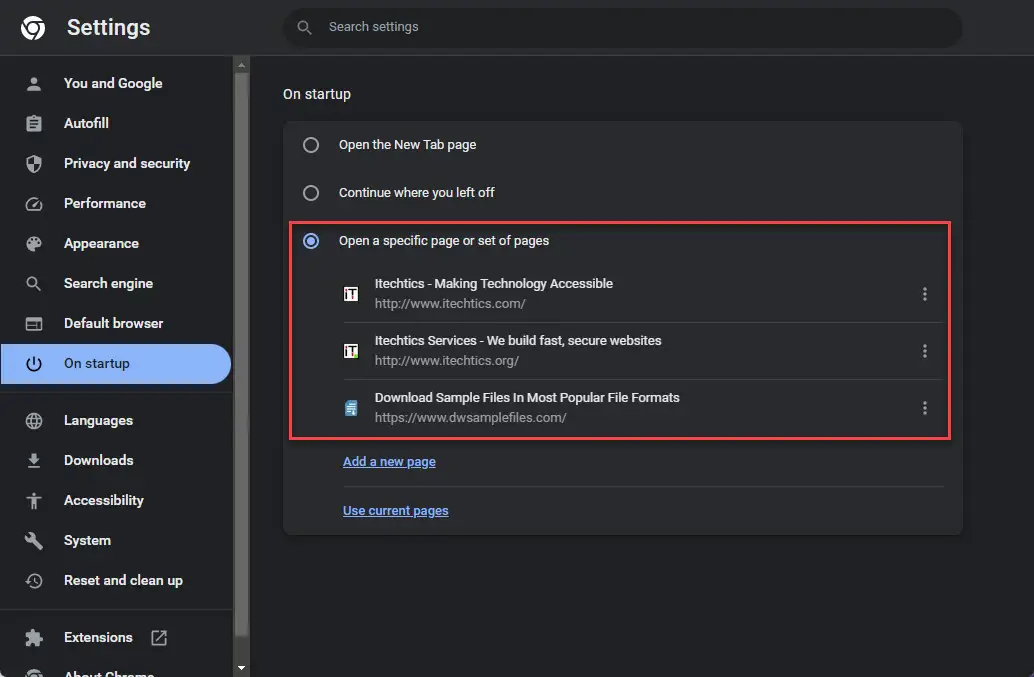Click the https://www.dwsamplefiles.com/ URL text
Image resolution: width=1034 pixels, height=677 pixels.
471,418
